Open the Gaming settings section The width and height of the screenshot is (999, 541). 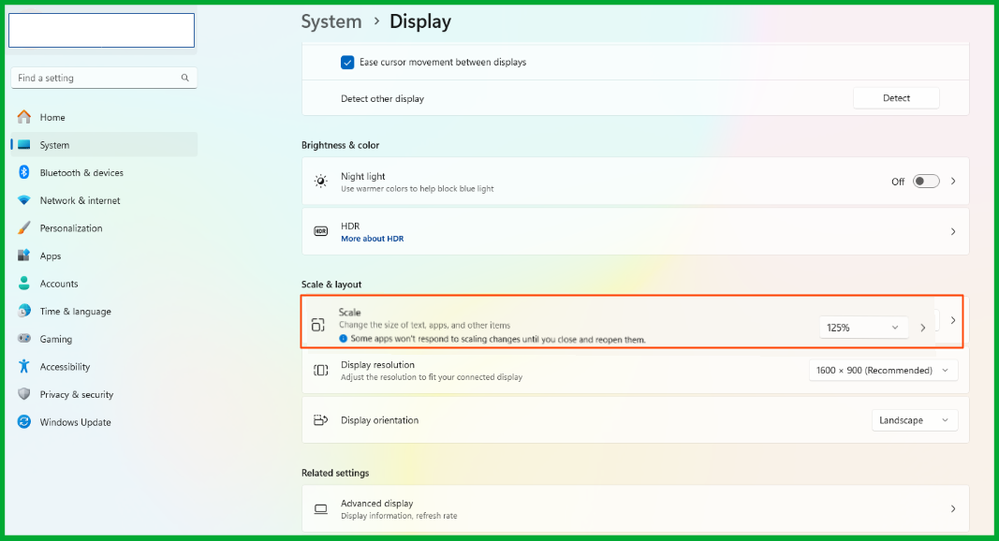click(x=56, y=339)
